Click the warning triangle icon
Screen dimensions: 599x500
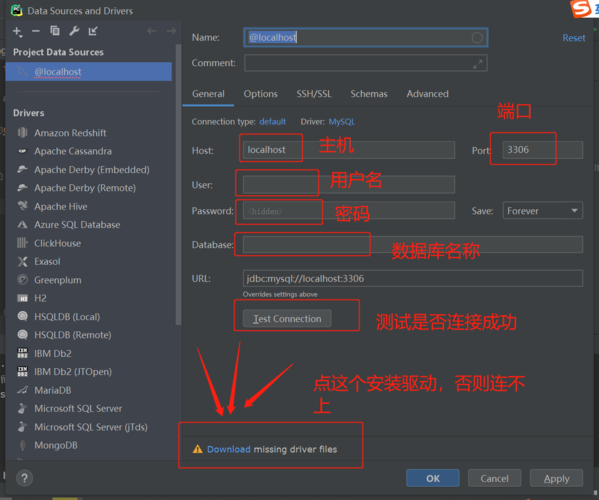[x=198, y=449]
